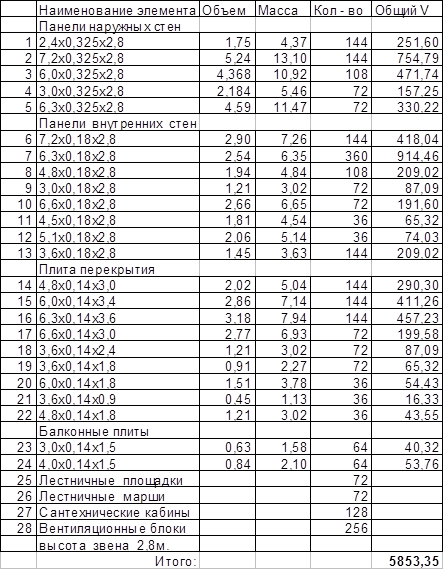443x569 pixels.
Task: Select cell containing 2,4x0,325x2,8
Action: click(x=118, y=42)
